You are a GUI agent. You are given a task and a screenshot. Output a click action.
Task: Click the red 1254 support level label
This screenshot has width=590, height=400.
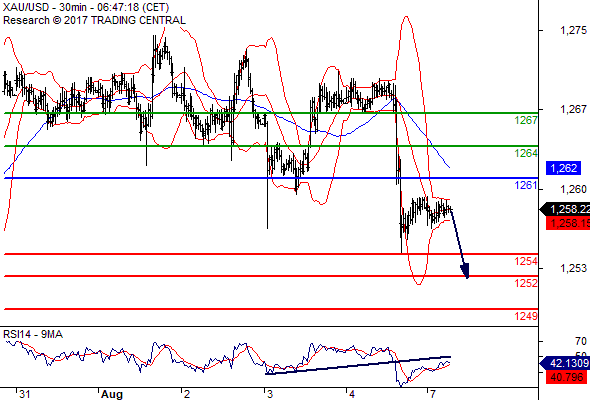[x=526, y=261]
